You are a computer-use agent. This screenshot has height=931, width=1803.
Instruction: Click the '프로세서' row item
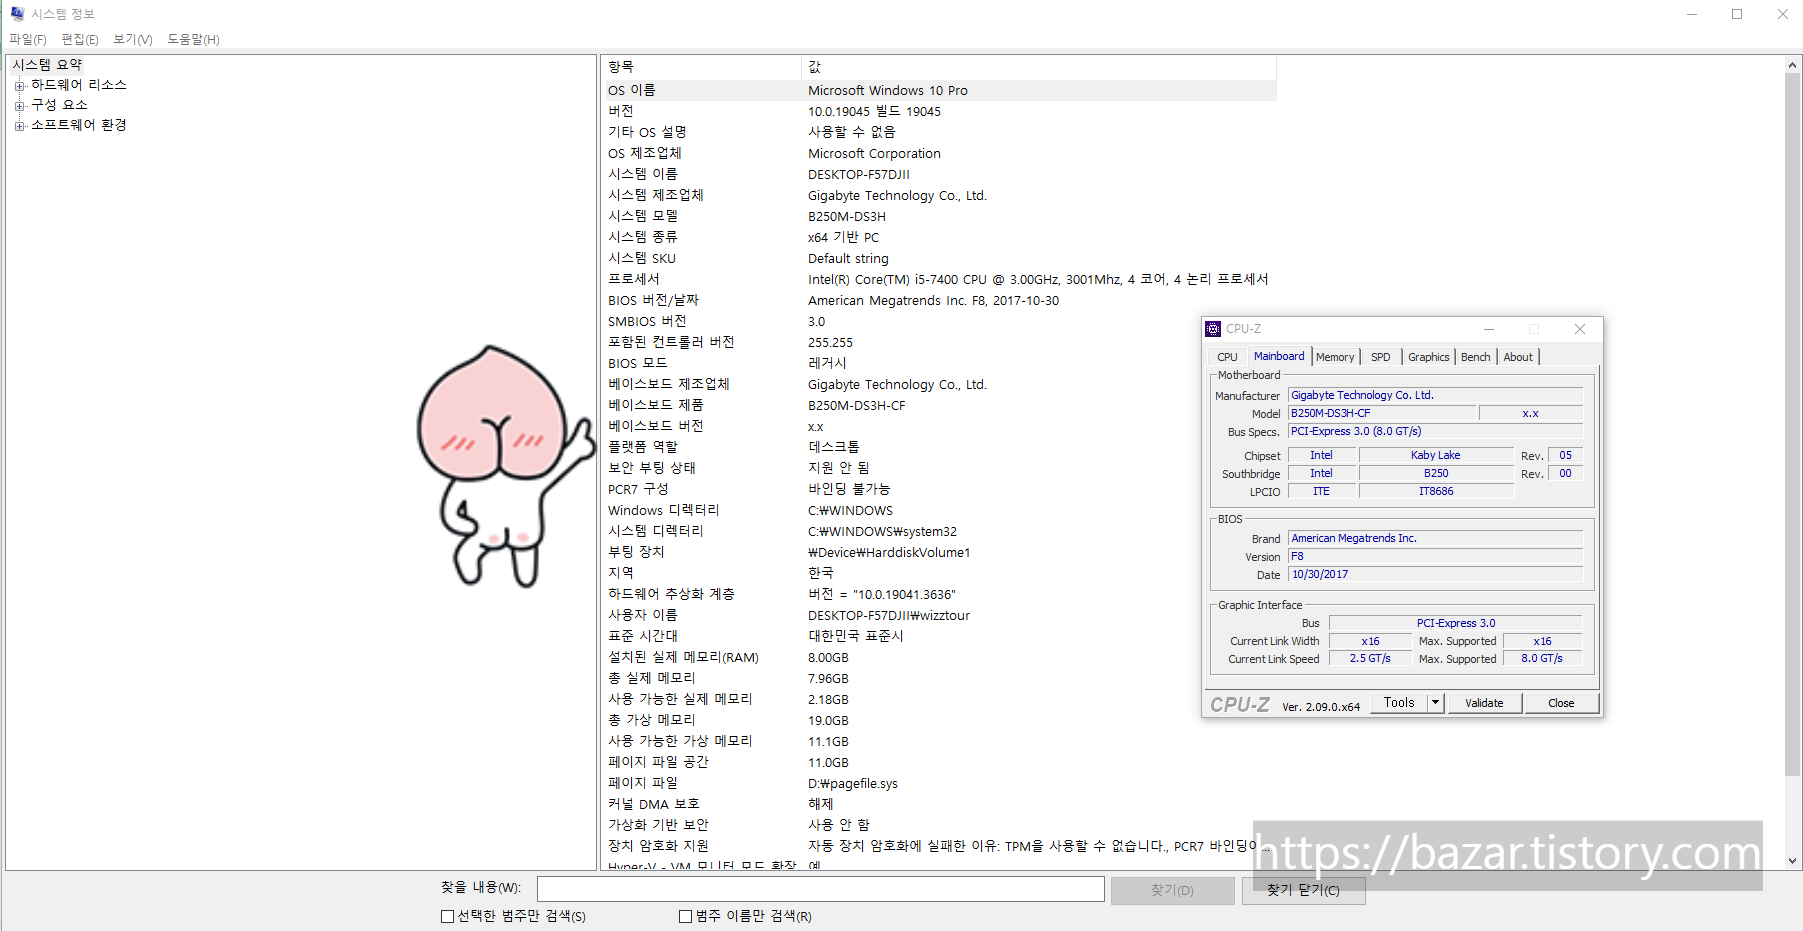point(939,279)
